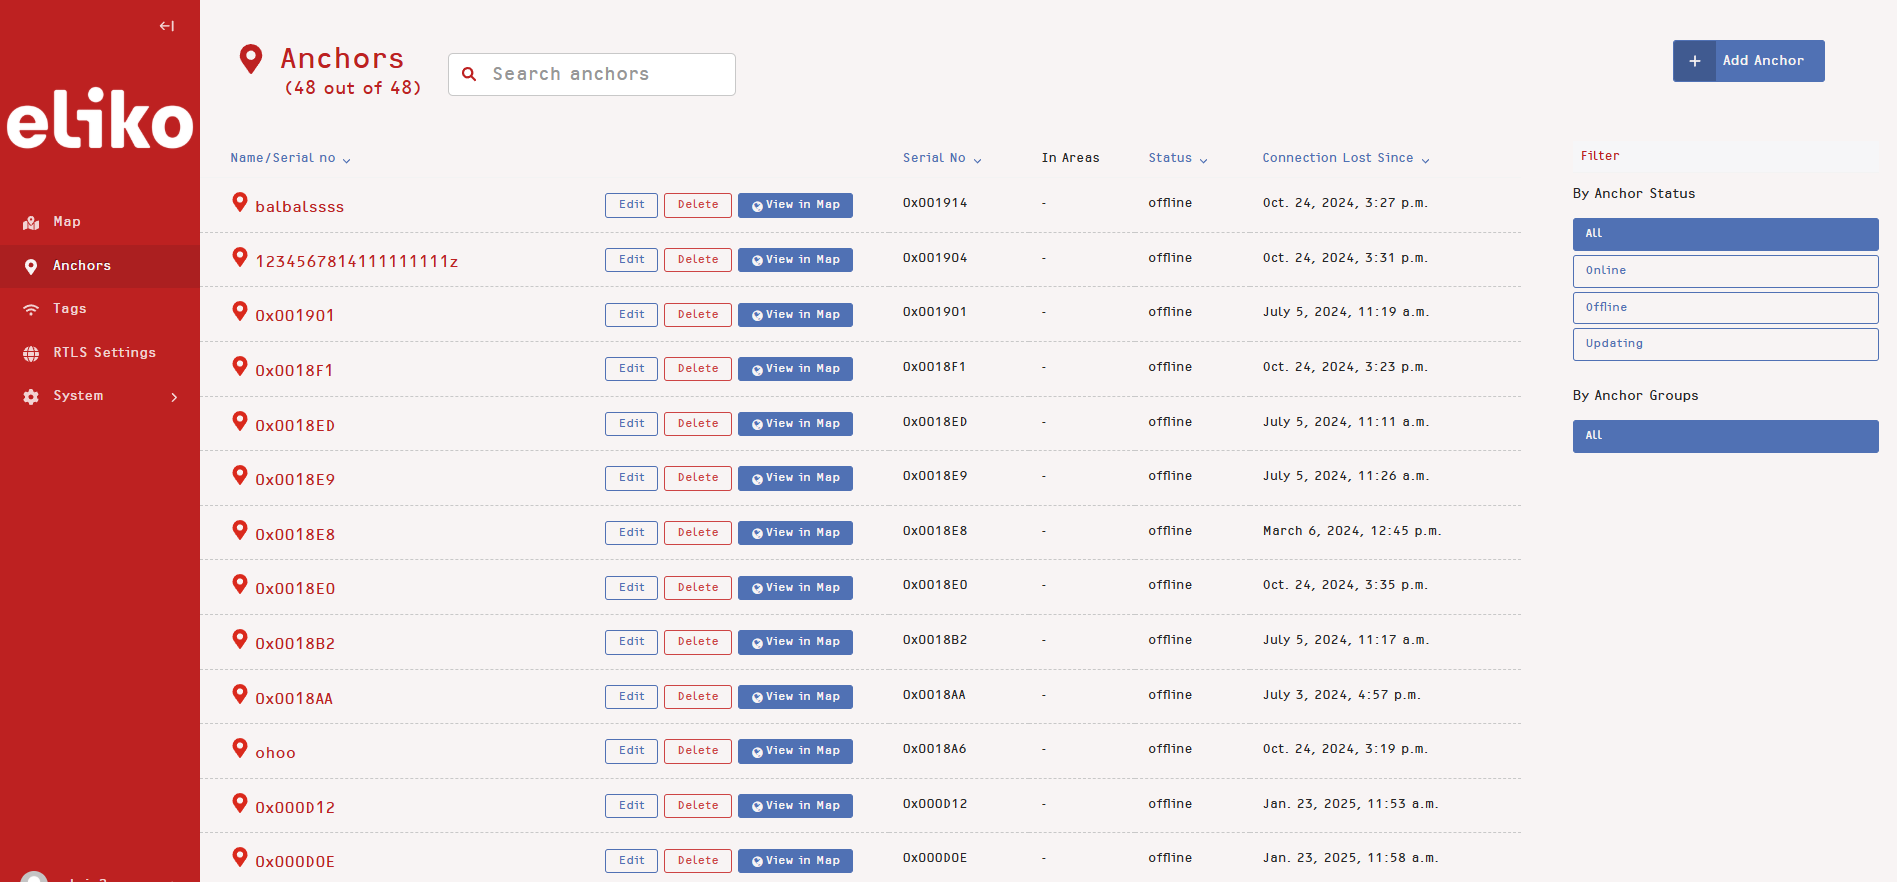The height and width of the screenshot is (882, 1897).
Task: Click the eliko logo
Action: pyautogui.click(x=100, y=119)
